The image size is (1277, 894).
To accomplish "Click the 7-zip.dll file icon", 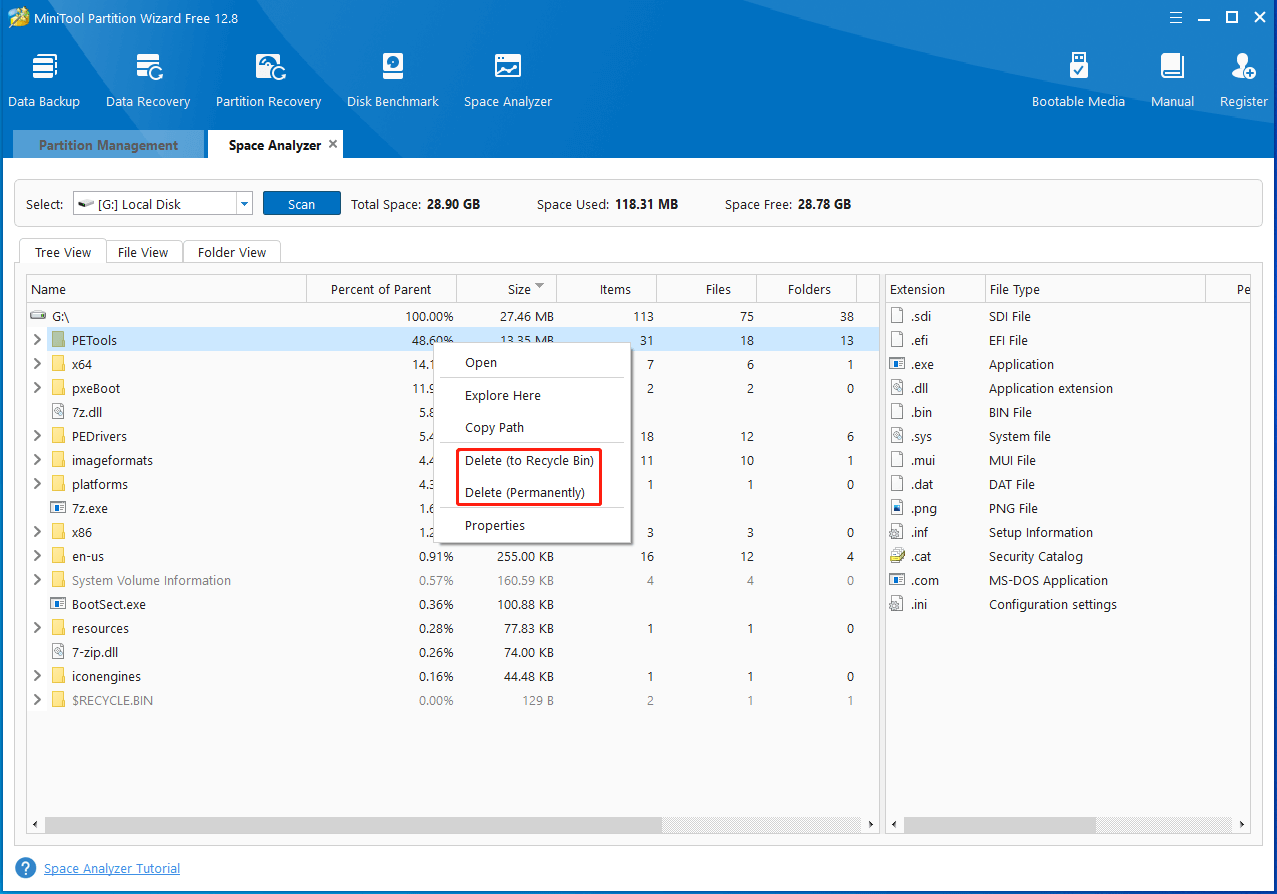I will tap(58, 652).
